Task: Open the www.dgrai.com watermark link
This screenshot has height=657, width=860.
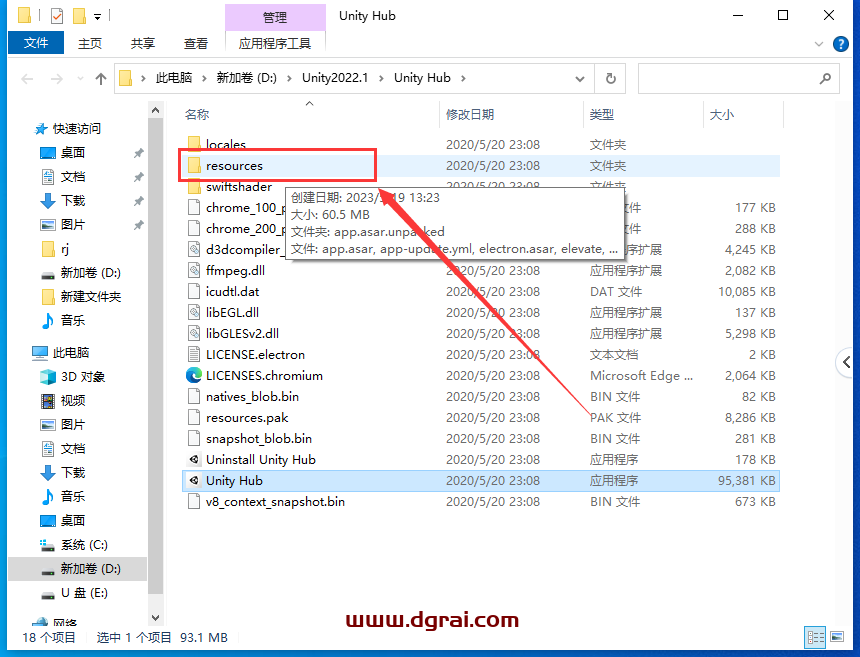Action: [432, 620]
